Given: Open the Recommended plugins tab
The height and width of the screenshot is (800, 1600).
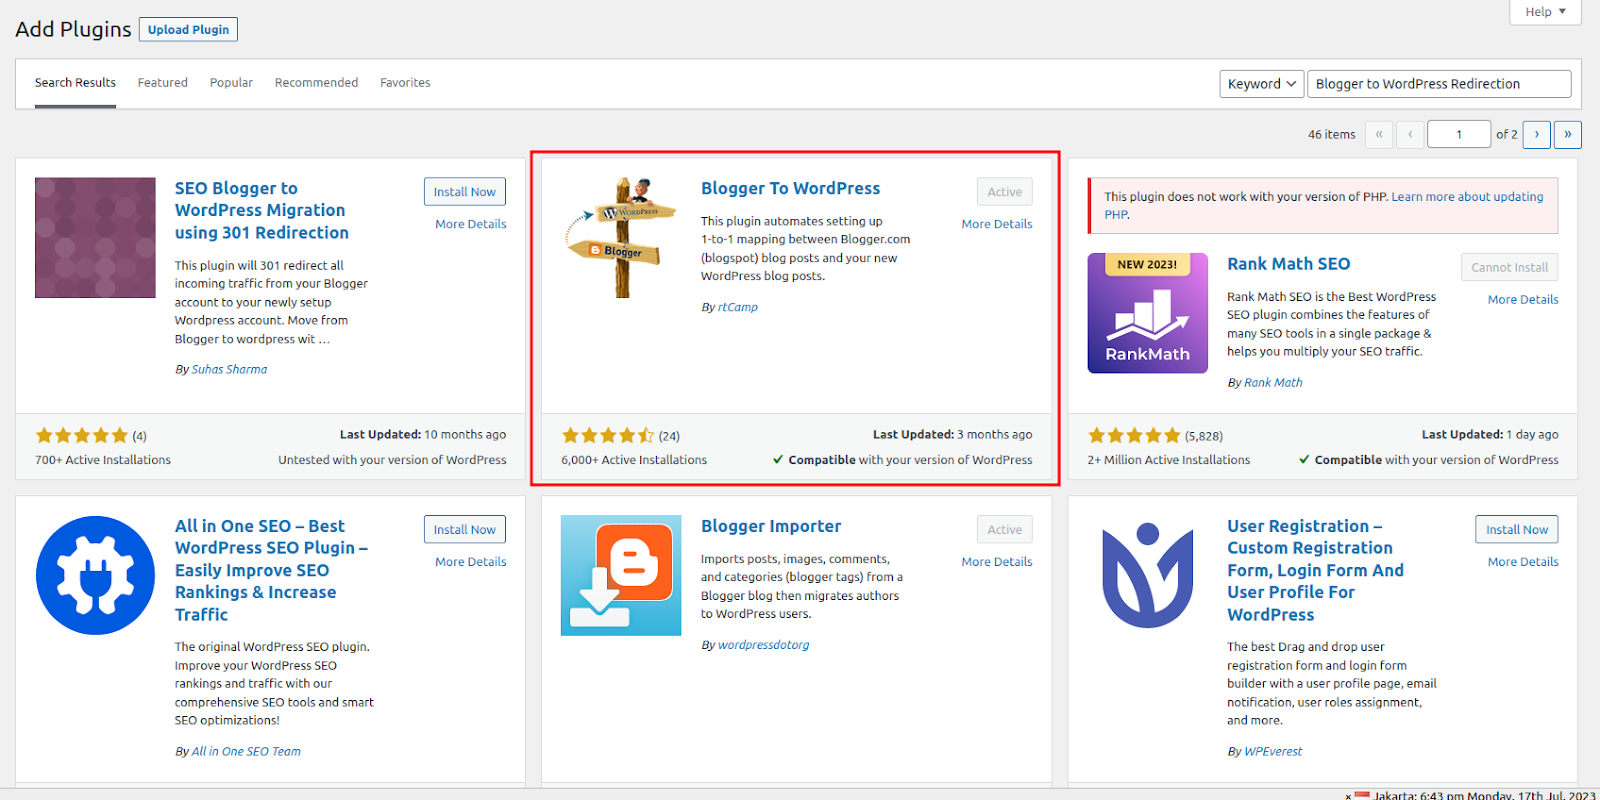Looking at the screenshot, I should click(x=316, y=83).
